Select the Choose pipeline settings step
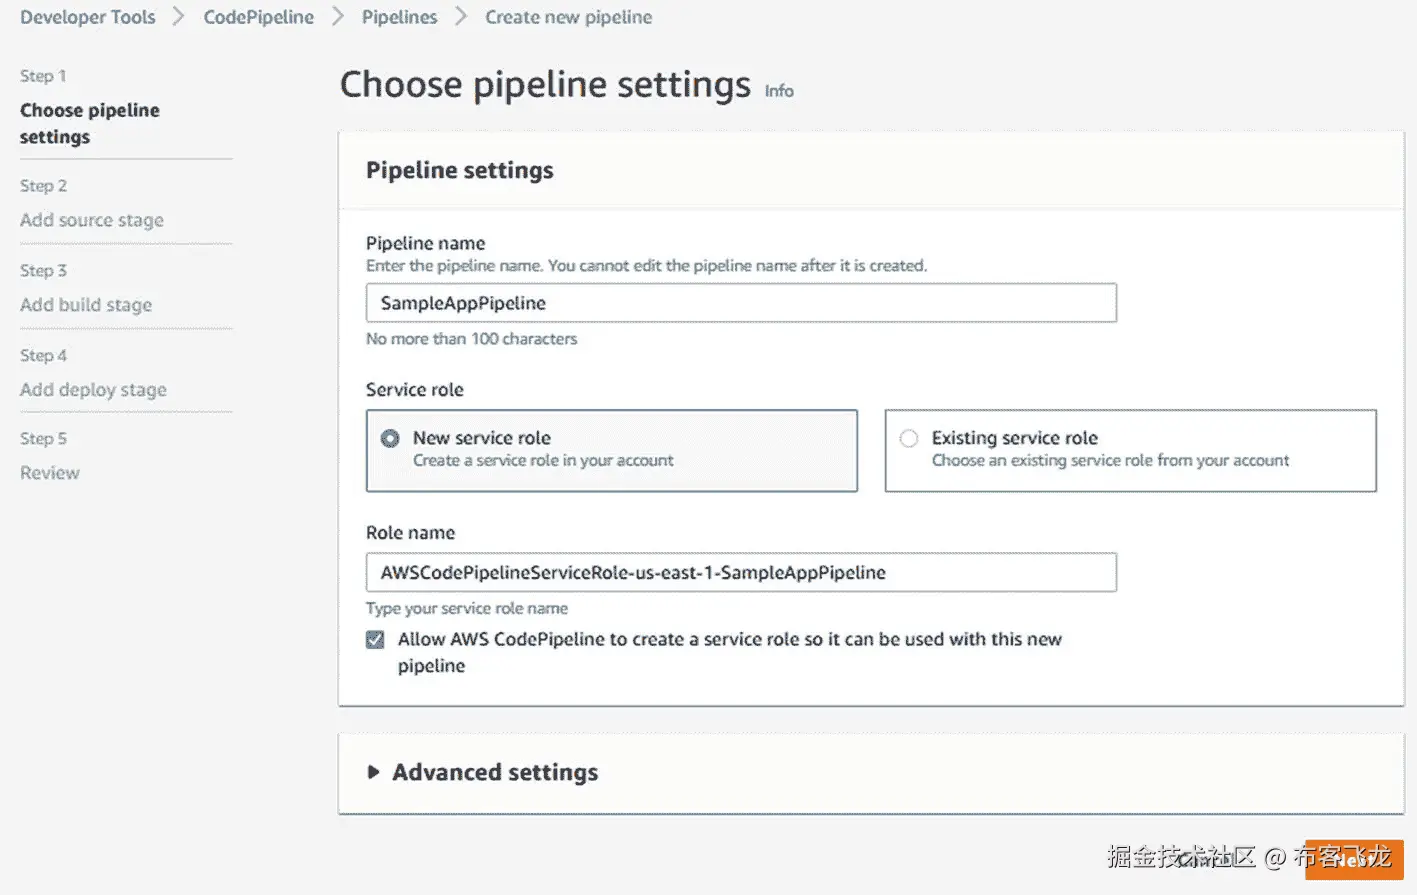The width and height of the screenshot is (1417, 895). click(89, 123)
